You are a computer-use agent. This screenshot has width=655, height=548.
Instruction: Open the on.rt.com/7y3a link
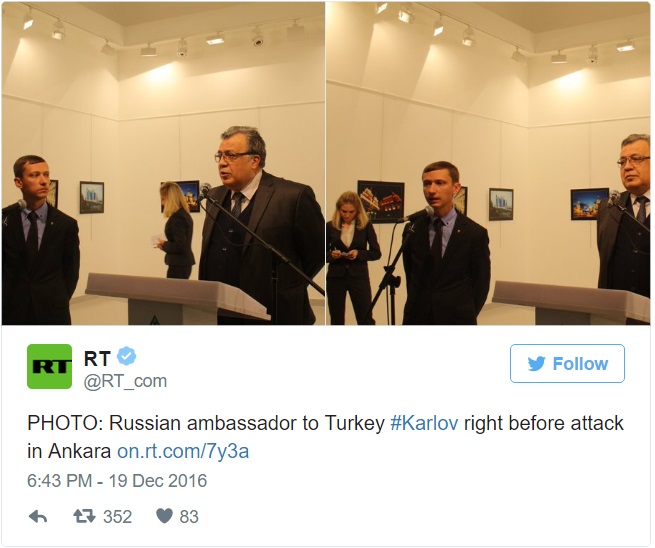click(183, 451)
